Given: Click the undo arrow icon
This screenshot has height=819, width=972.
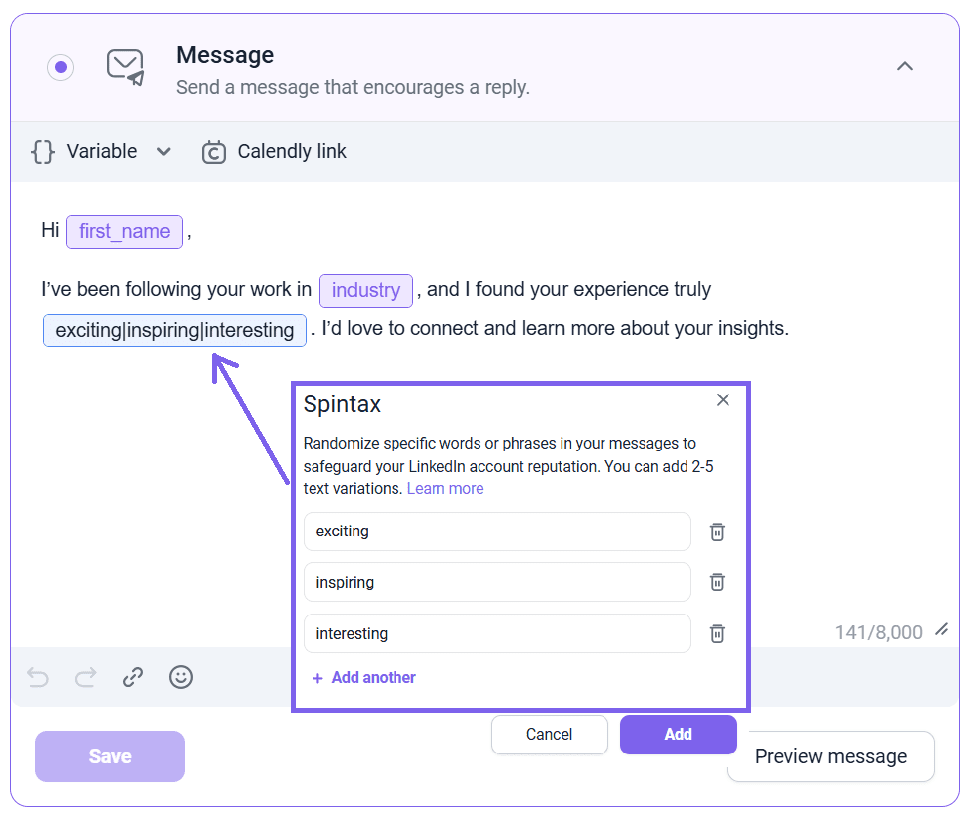Looking at the screenshot, I should tap(38, 678).
